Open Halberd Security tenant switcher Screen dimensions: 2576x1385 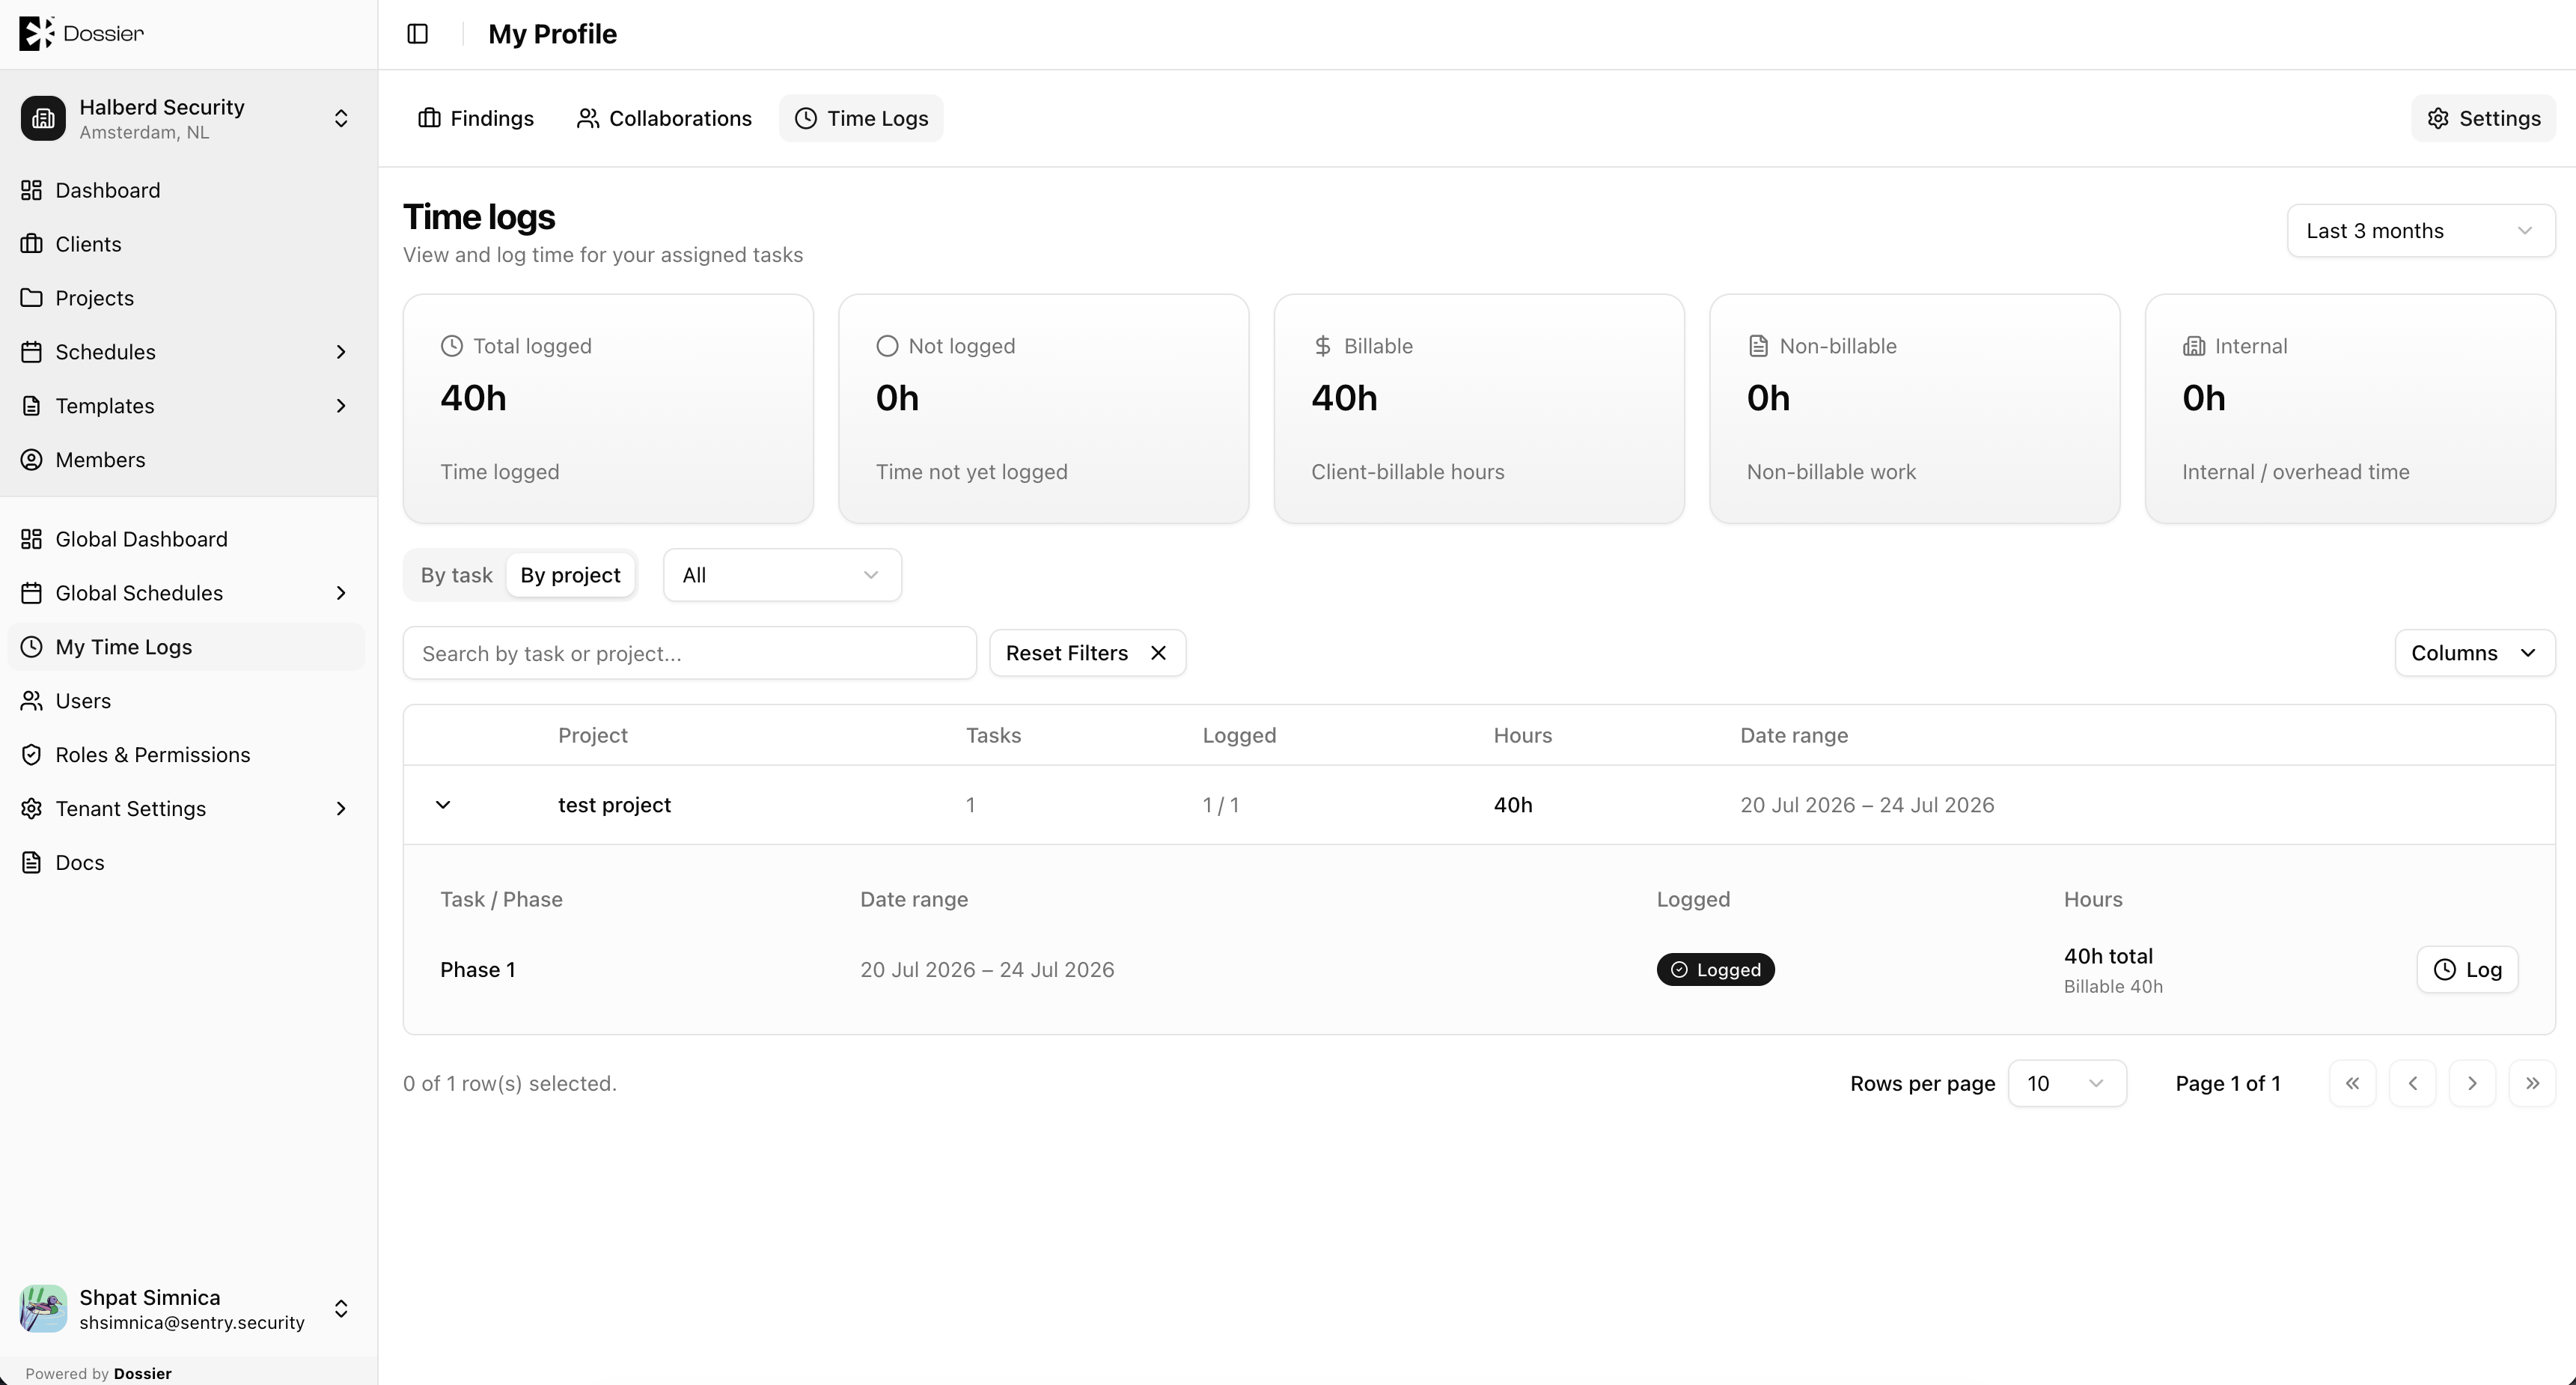[x=341, y=118]
